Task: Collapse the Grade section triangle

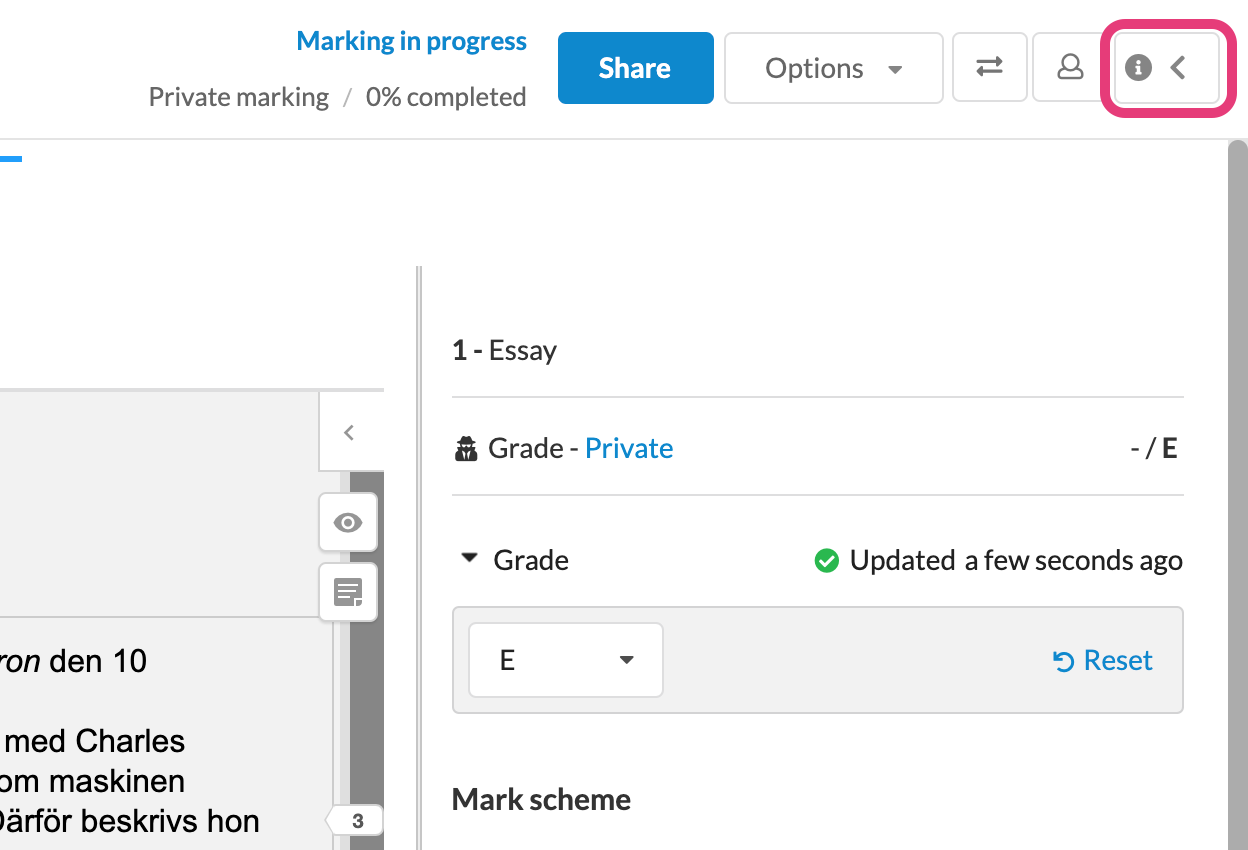Action: [x=469, y=559]
